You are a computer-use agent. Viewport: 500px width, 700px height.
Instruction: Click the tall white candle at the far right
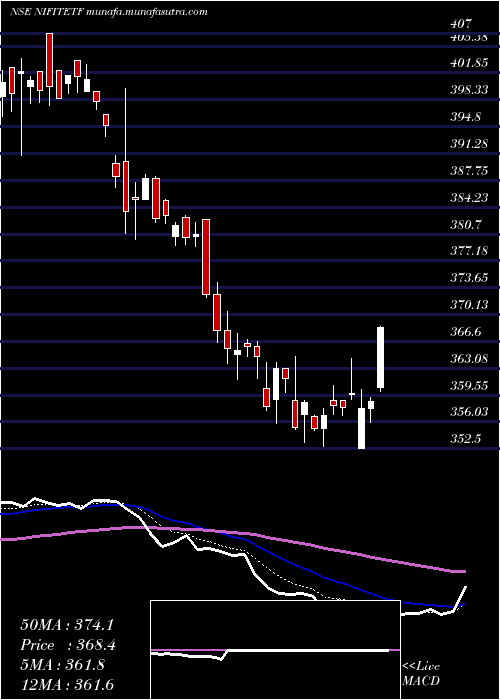[x=381, y=358]
